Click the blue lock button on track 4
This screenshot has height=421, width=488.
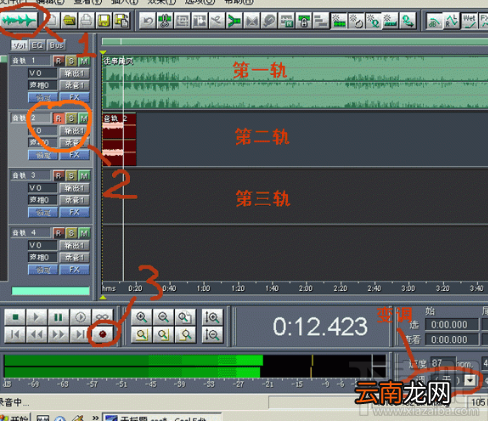43,269
